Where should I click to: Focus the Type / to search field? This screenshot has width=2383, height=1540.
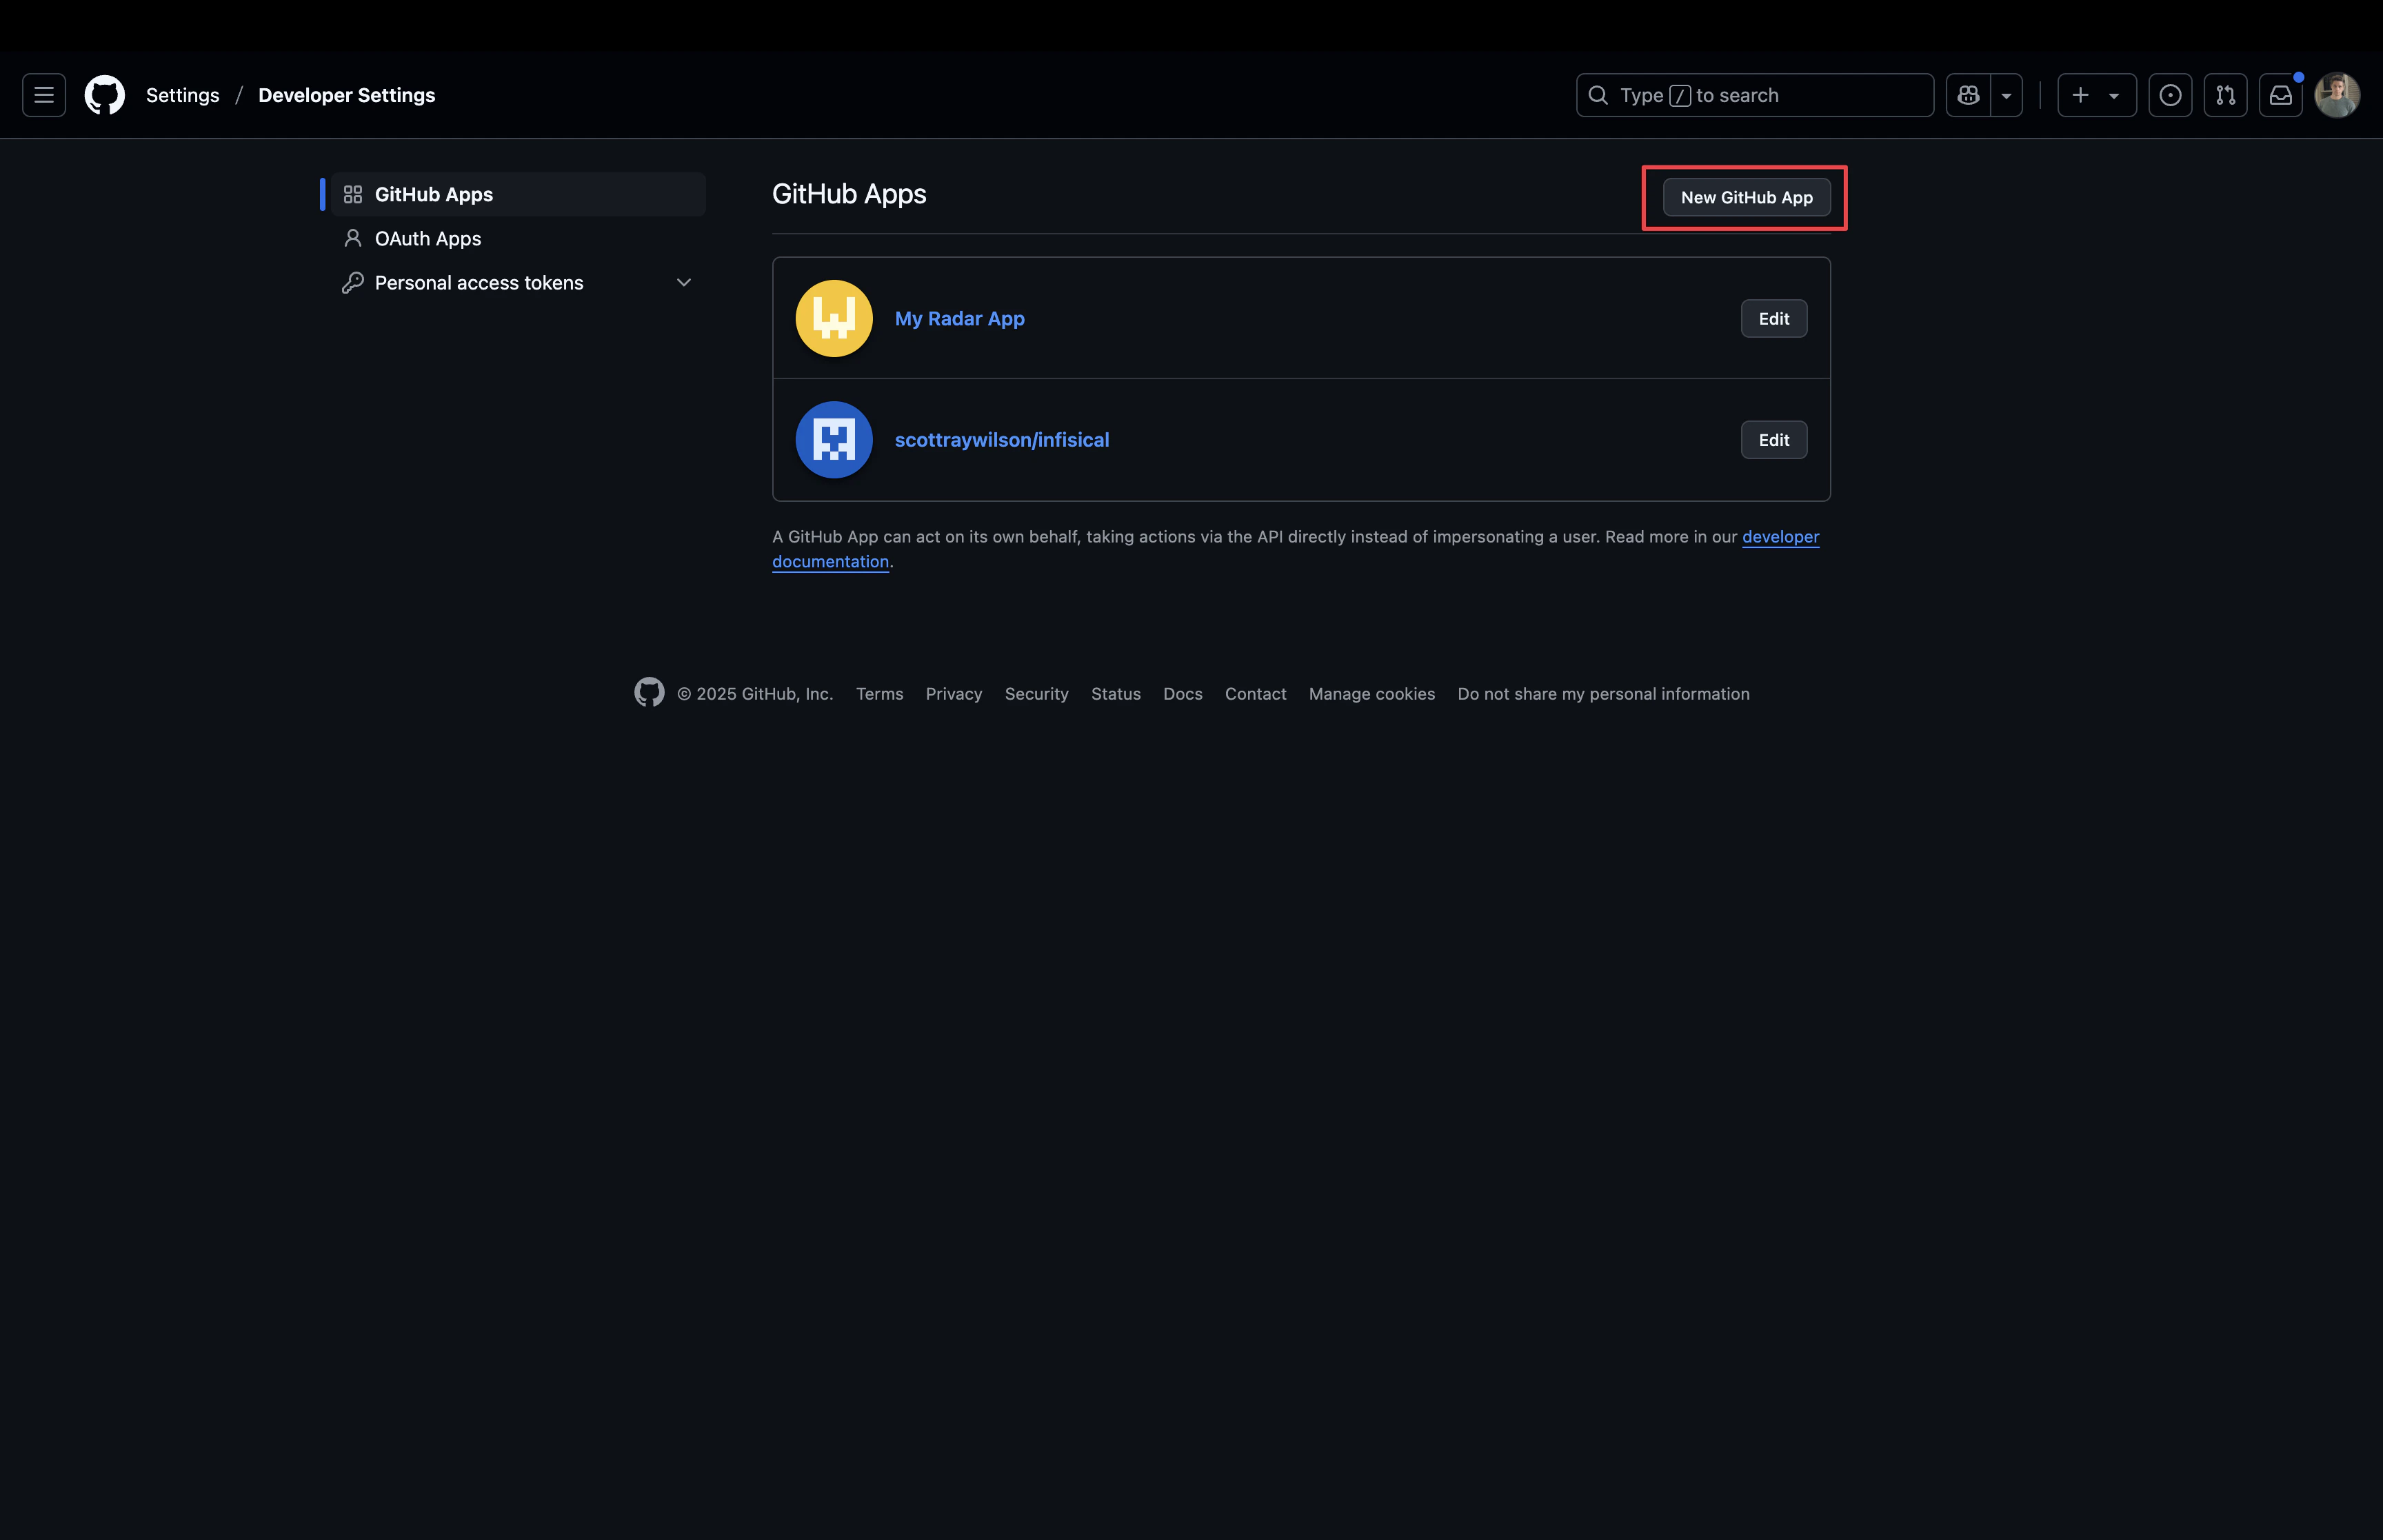(1754, 95)
